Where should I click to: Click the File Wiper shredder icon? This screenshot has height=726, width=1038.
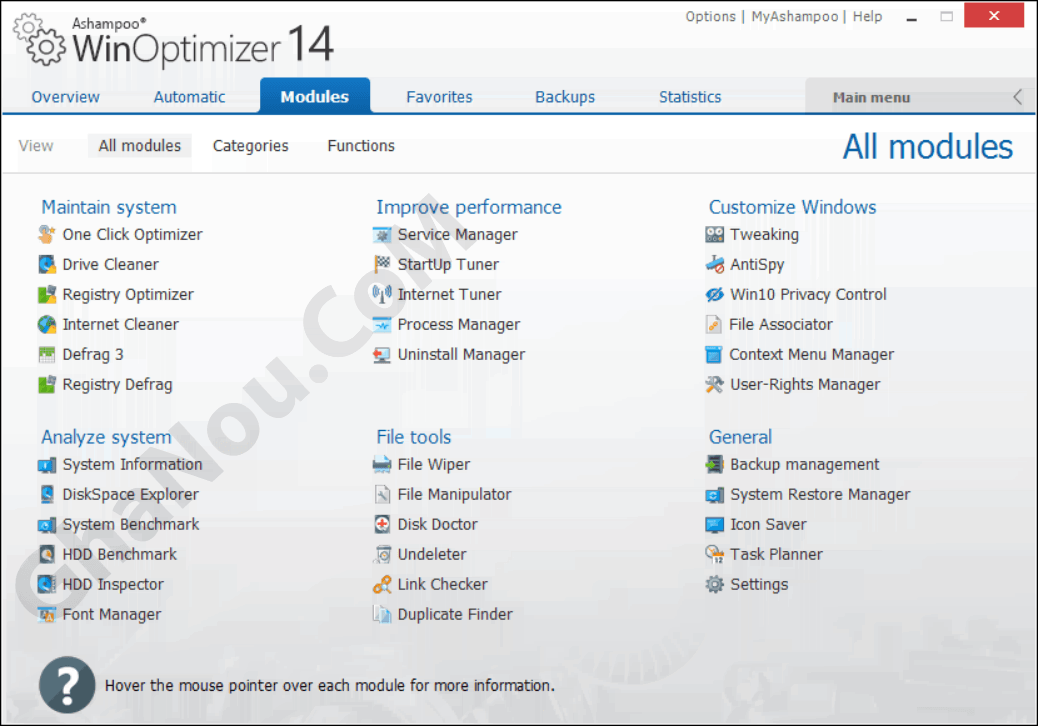click(x=382, y=465)
